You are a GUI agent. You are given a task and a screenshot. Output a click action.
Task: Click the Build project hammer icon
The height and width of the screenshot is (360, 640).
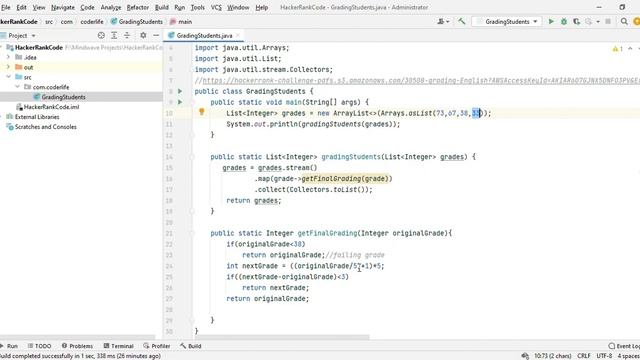tap(462, 22)
